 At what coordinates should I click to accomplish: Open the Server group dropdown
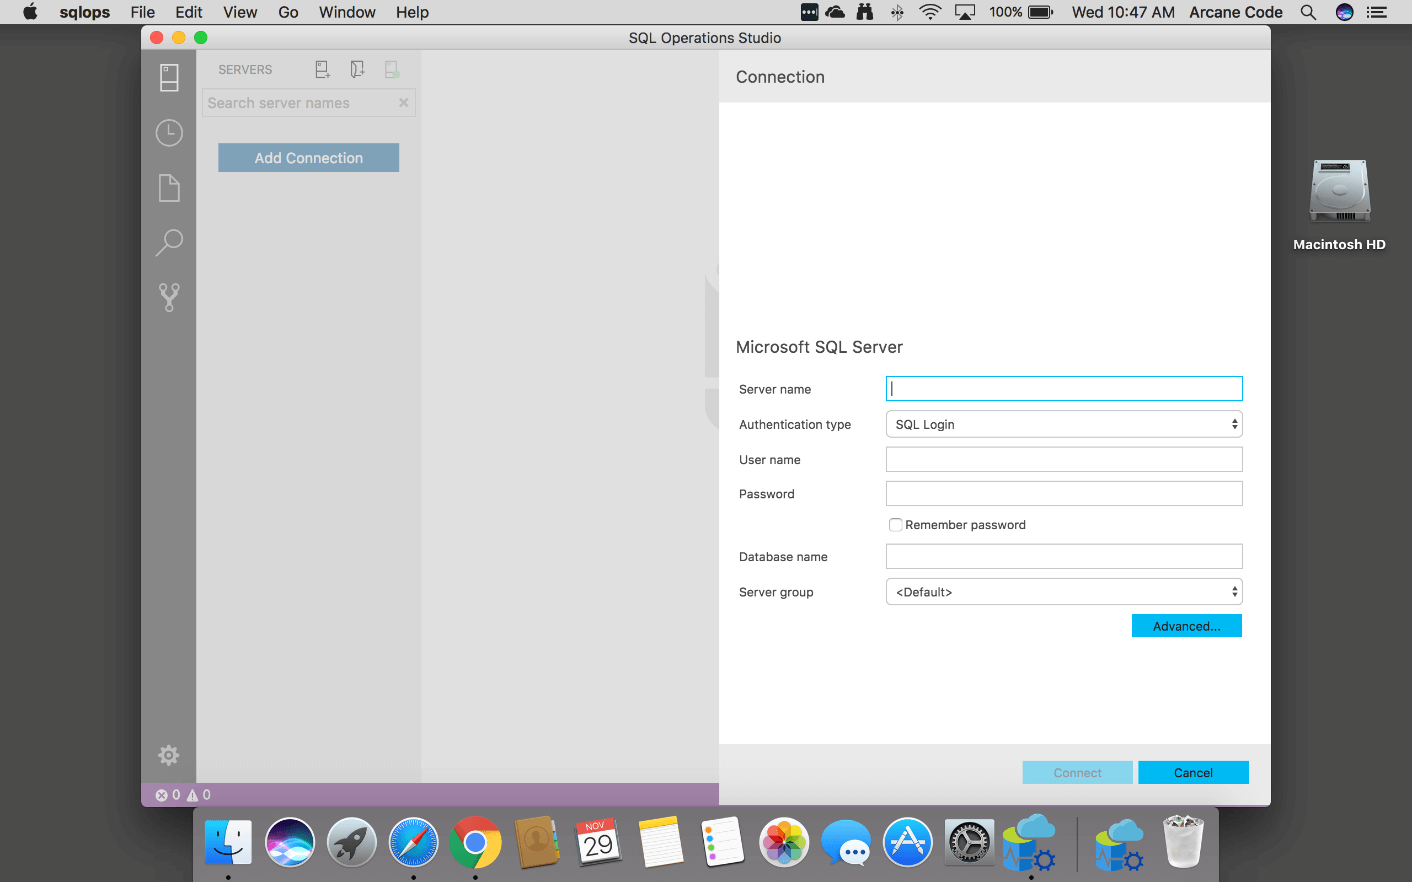1064,592
